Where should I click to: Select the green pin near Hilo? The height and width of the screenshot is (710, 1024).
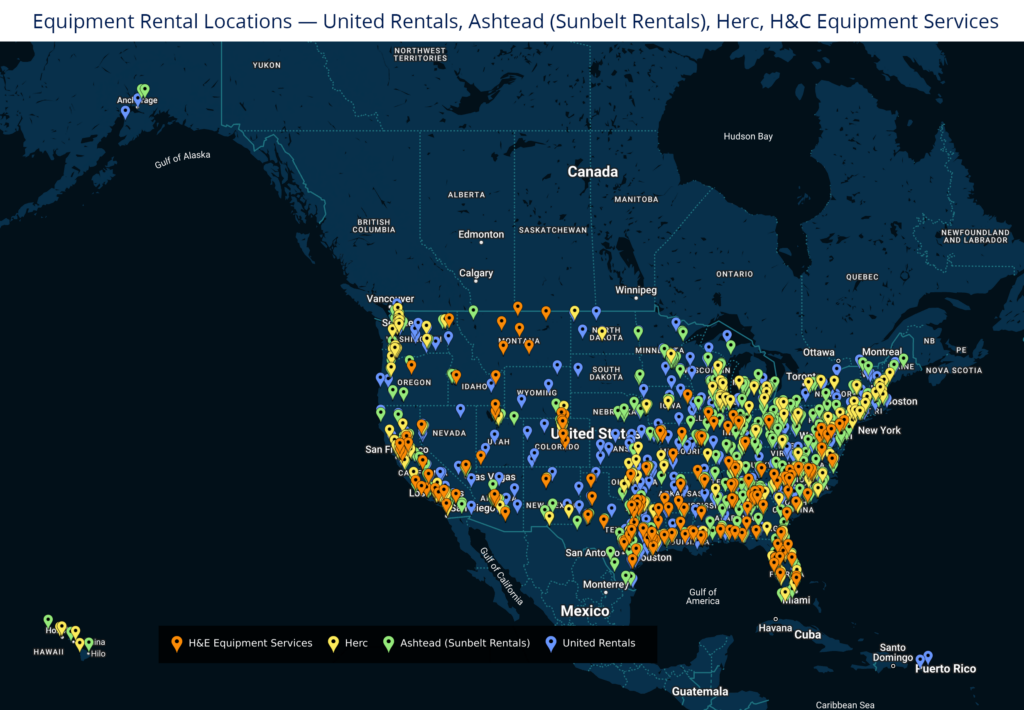pyautogui.click(x=89, y=644)
